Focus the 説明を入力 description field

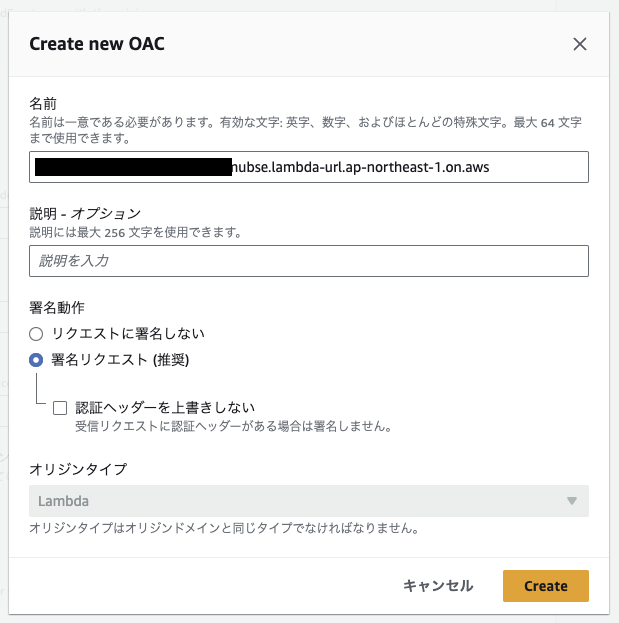[309, 261]
